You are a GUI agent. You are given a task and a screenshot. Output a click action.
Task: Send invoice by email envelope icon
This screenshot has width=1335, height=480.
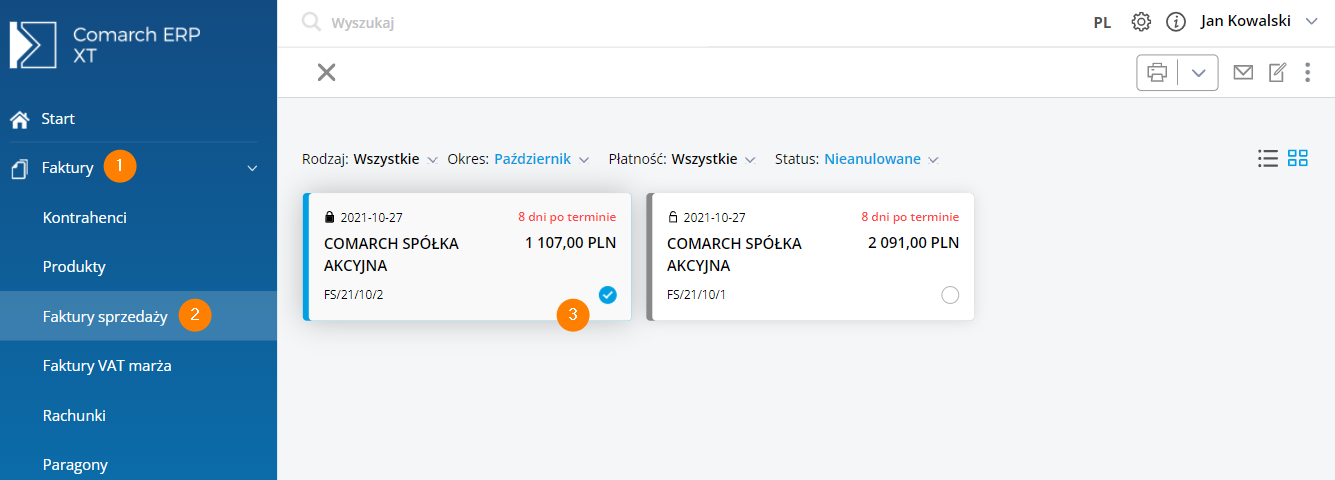click(1243, 72)
